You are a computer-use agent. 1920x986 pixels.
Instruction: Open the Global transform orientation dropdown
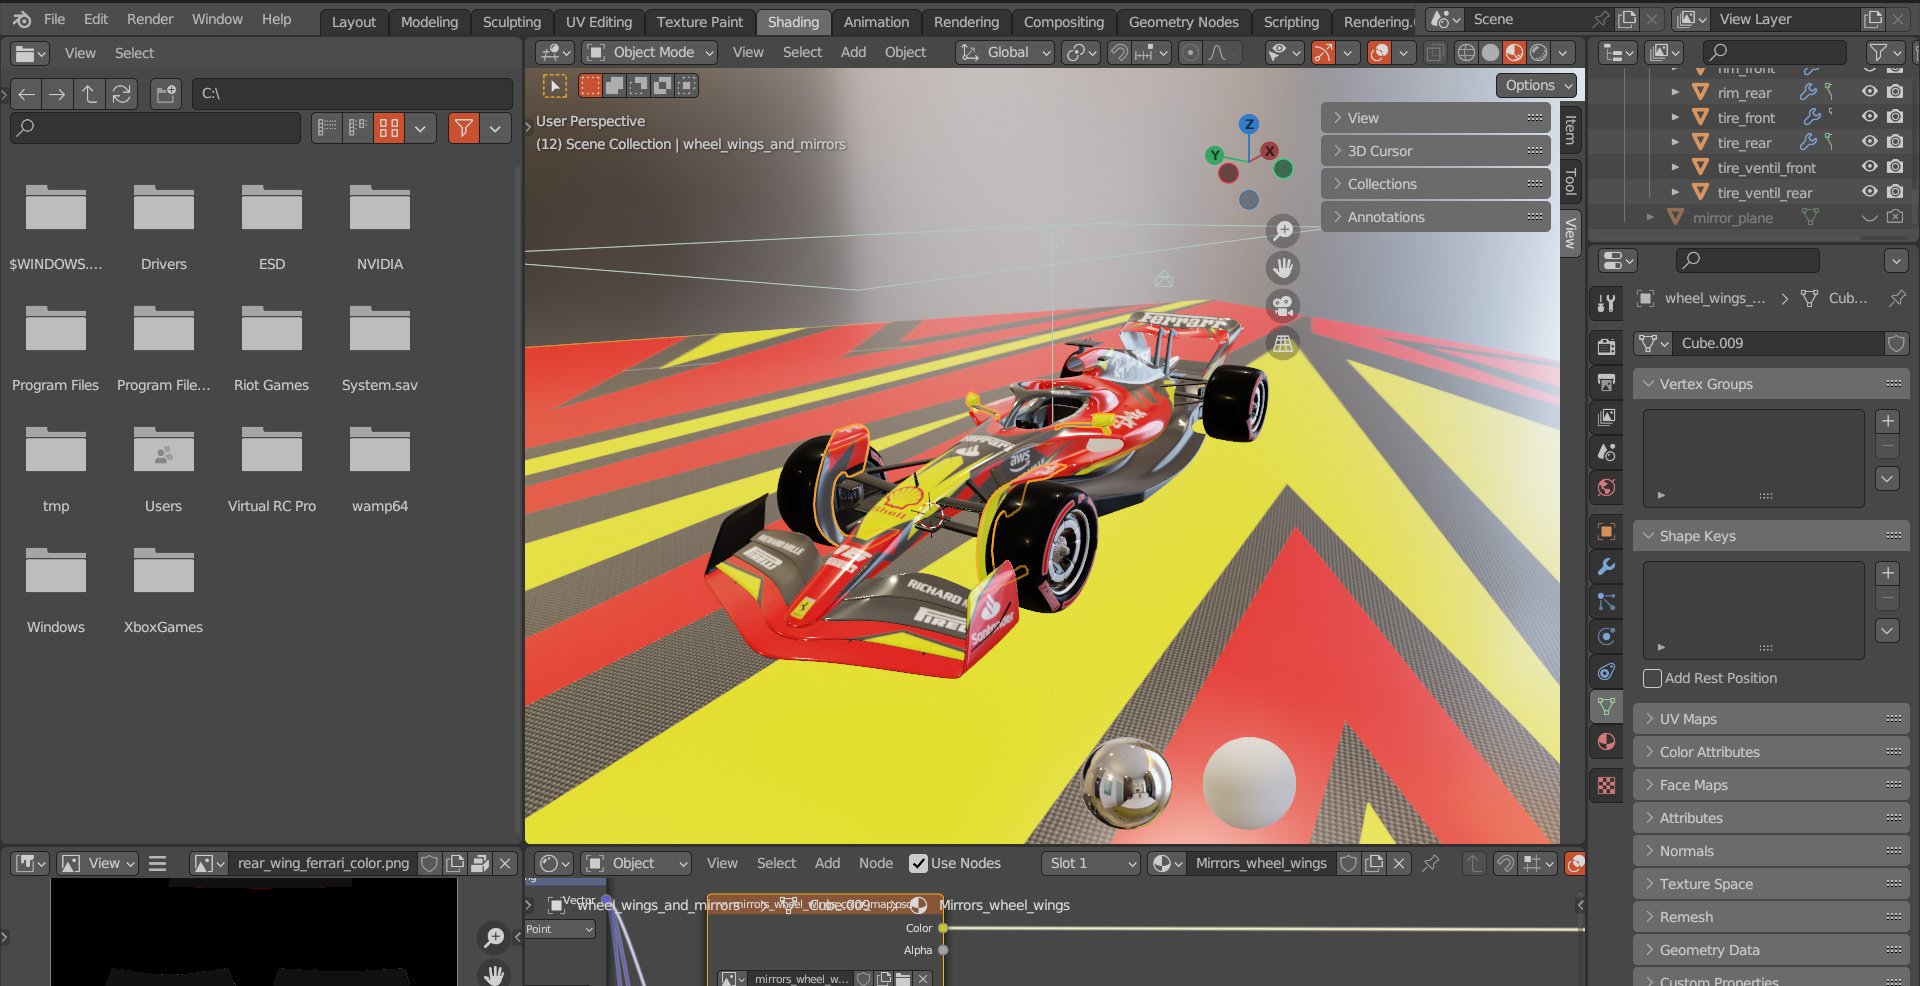[1004, 53]
